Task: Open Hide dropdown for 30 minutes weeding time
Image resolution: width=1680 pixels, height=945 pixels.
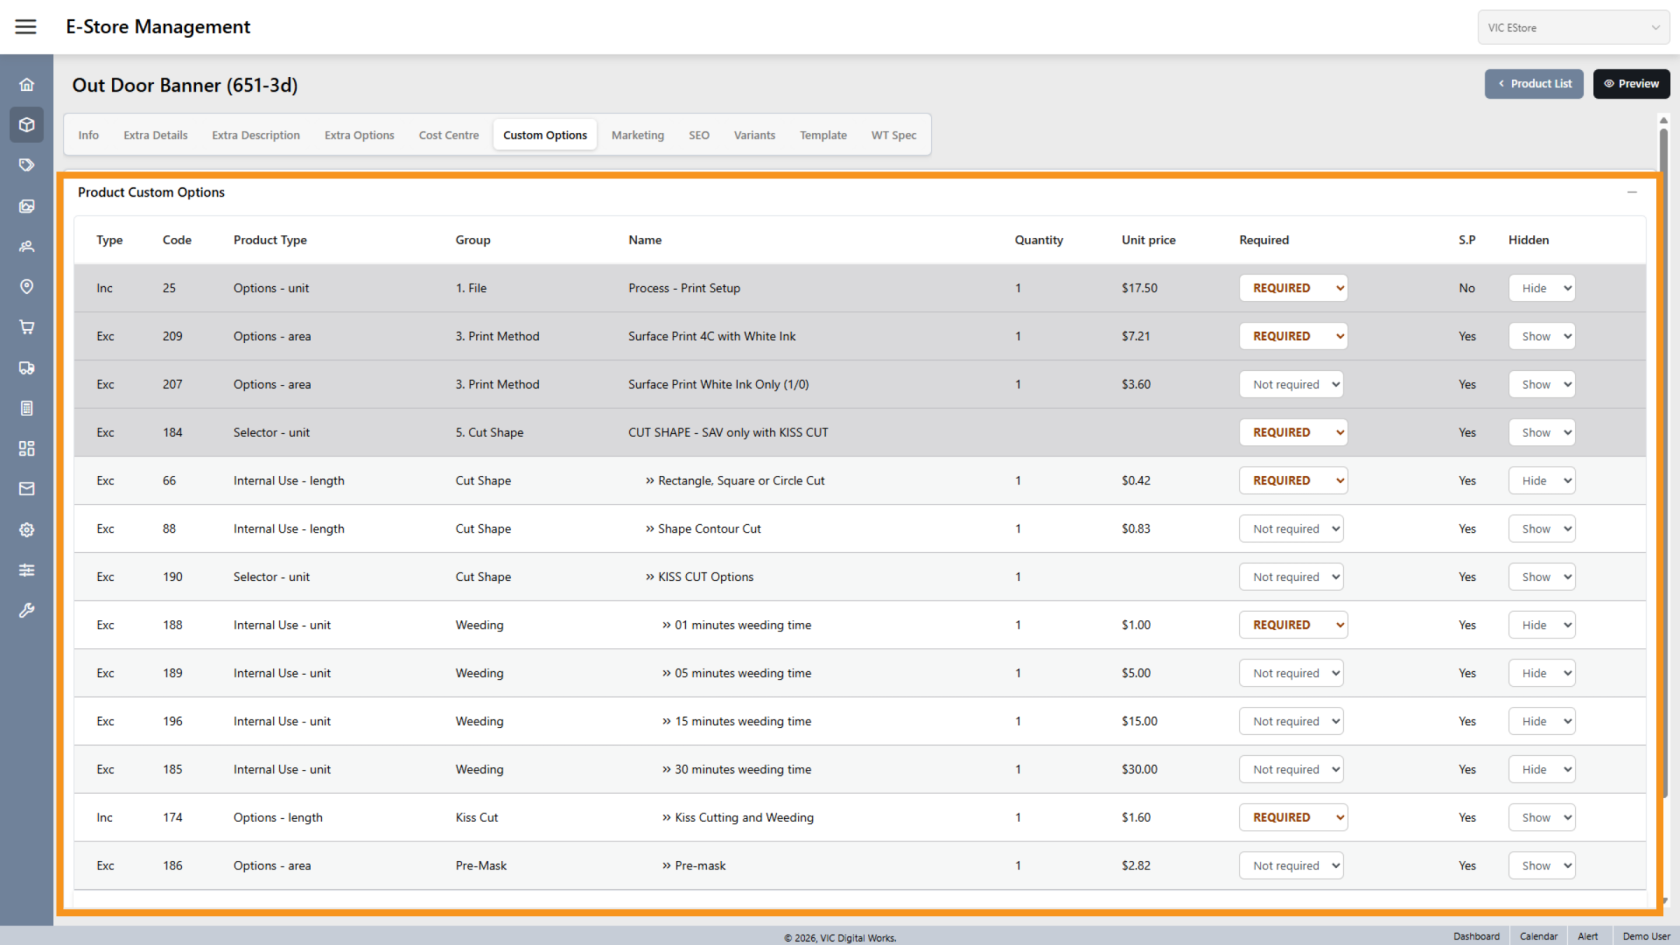Action: coord(1541,770)
